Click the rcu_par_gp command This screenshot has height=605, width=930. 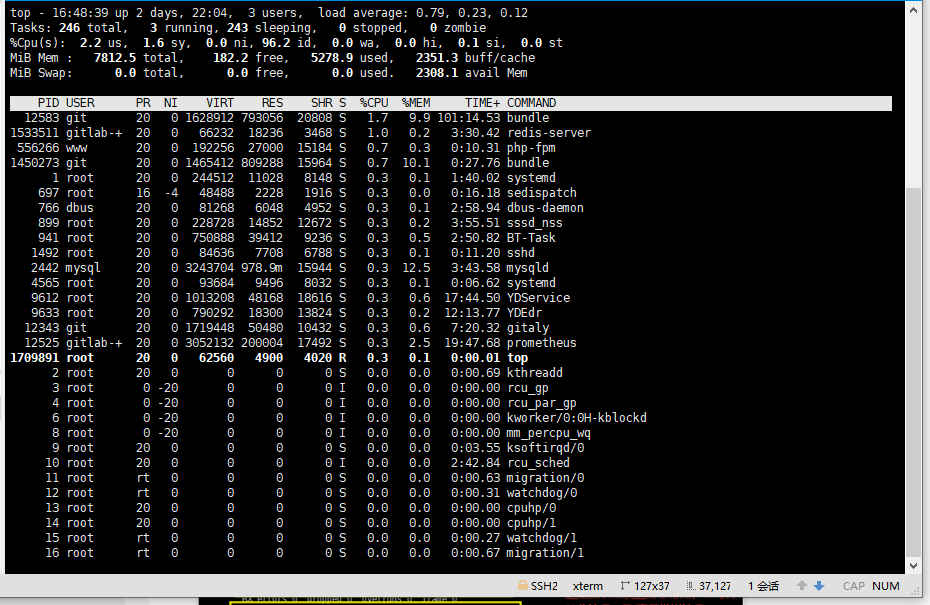point(542,403)
